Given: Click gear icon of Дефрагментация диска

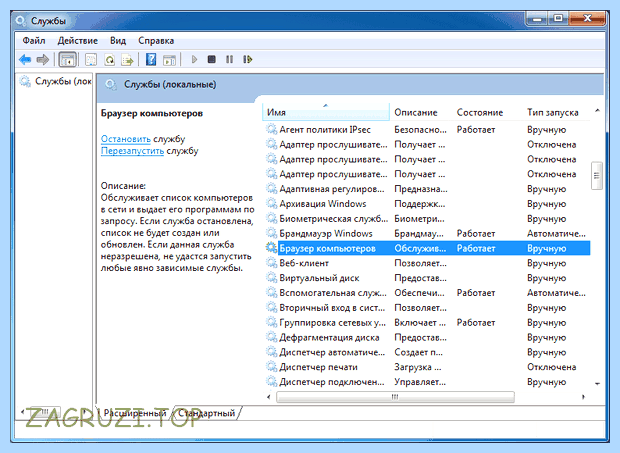Looking at the screenshot, I should (x=271, y=337).
